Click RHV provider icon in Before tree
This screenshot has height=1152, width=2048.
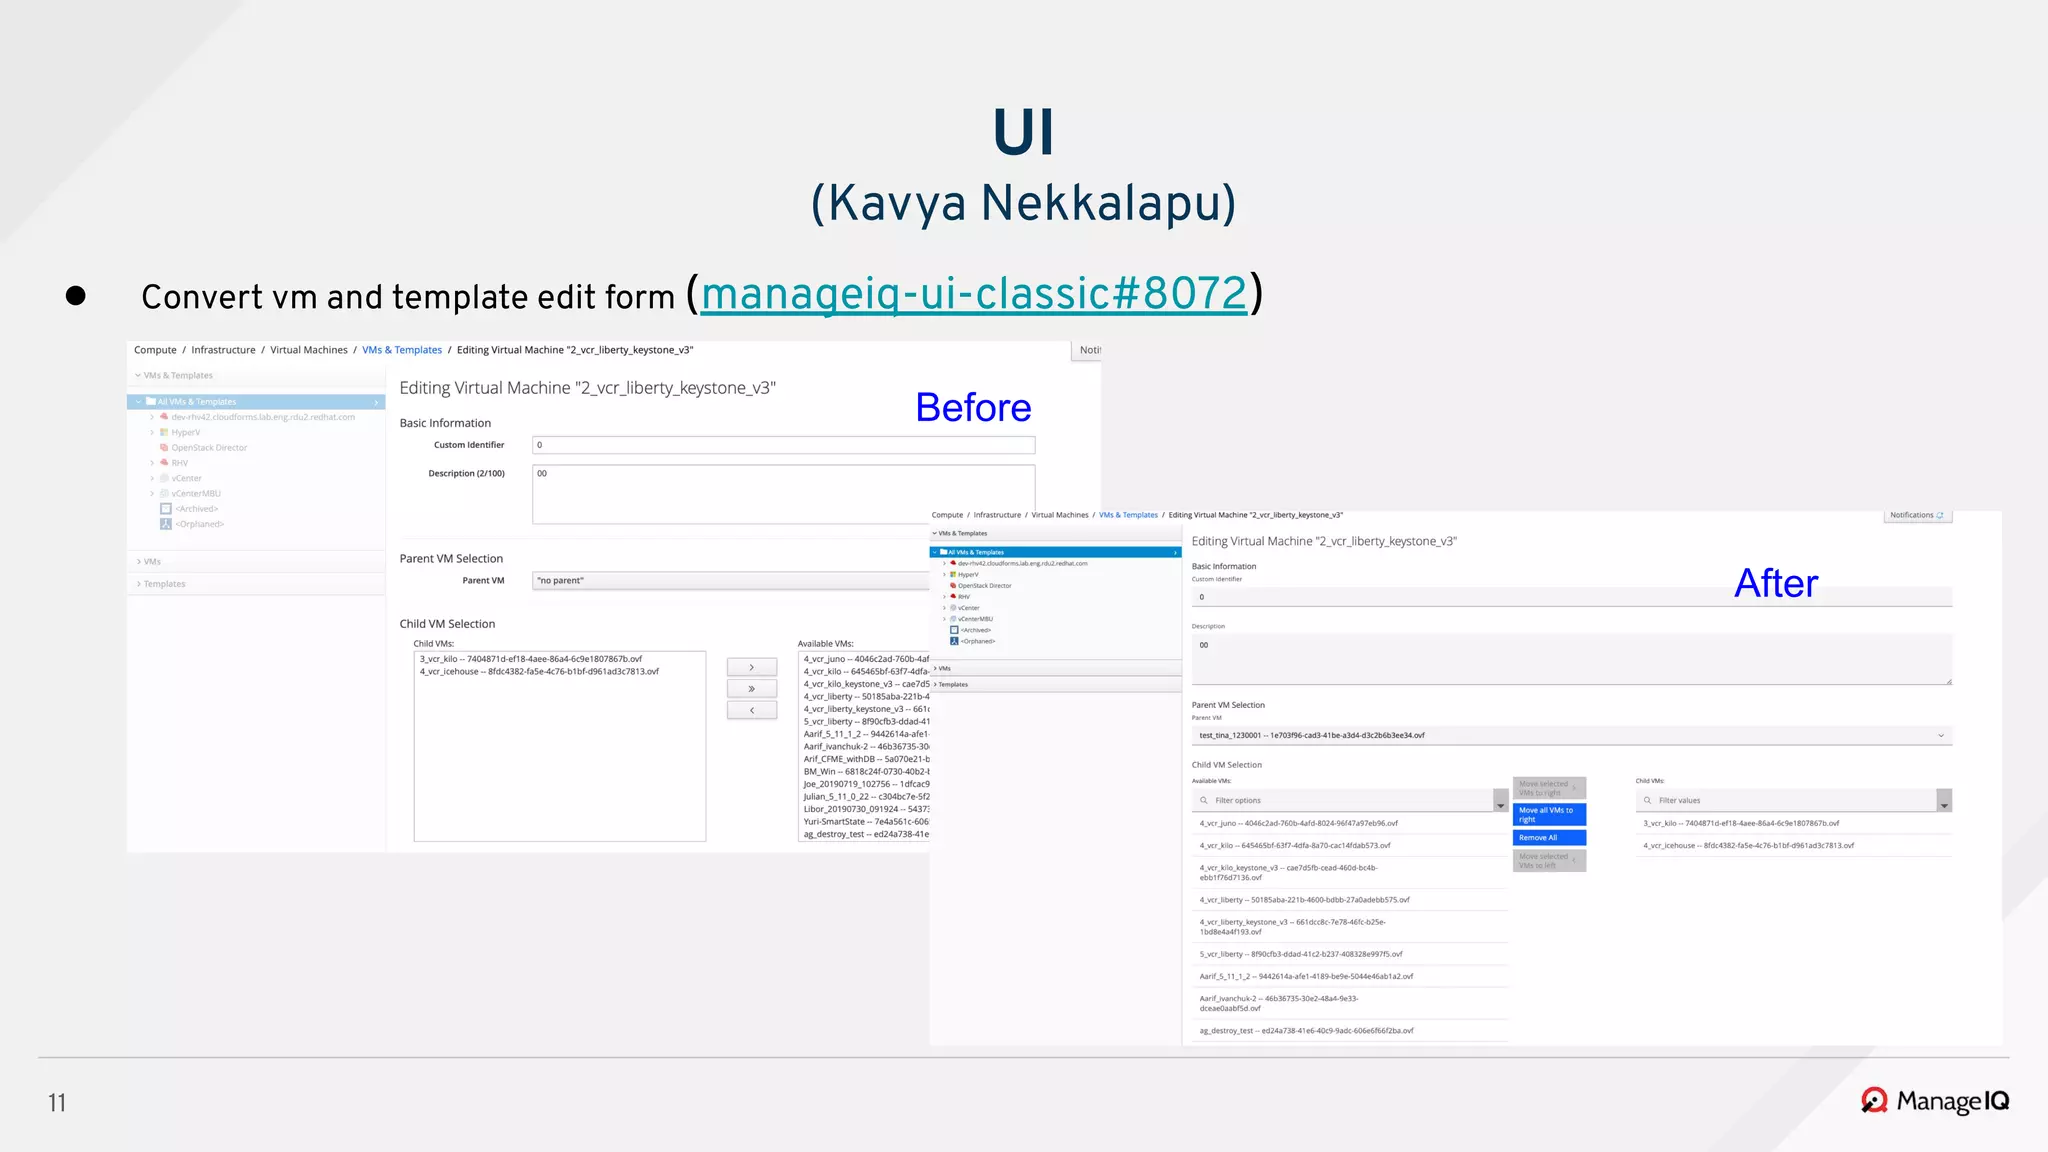click(x=164, y=463)
